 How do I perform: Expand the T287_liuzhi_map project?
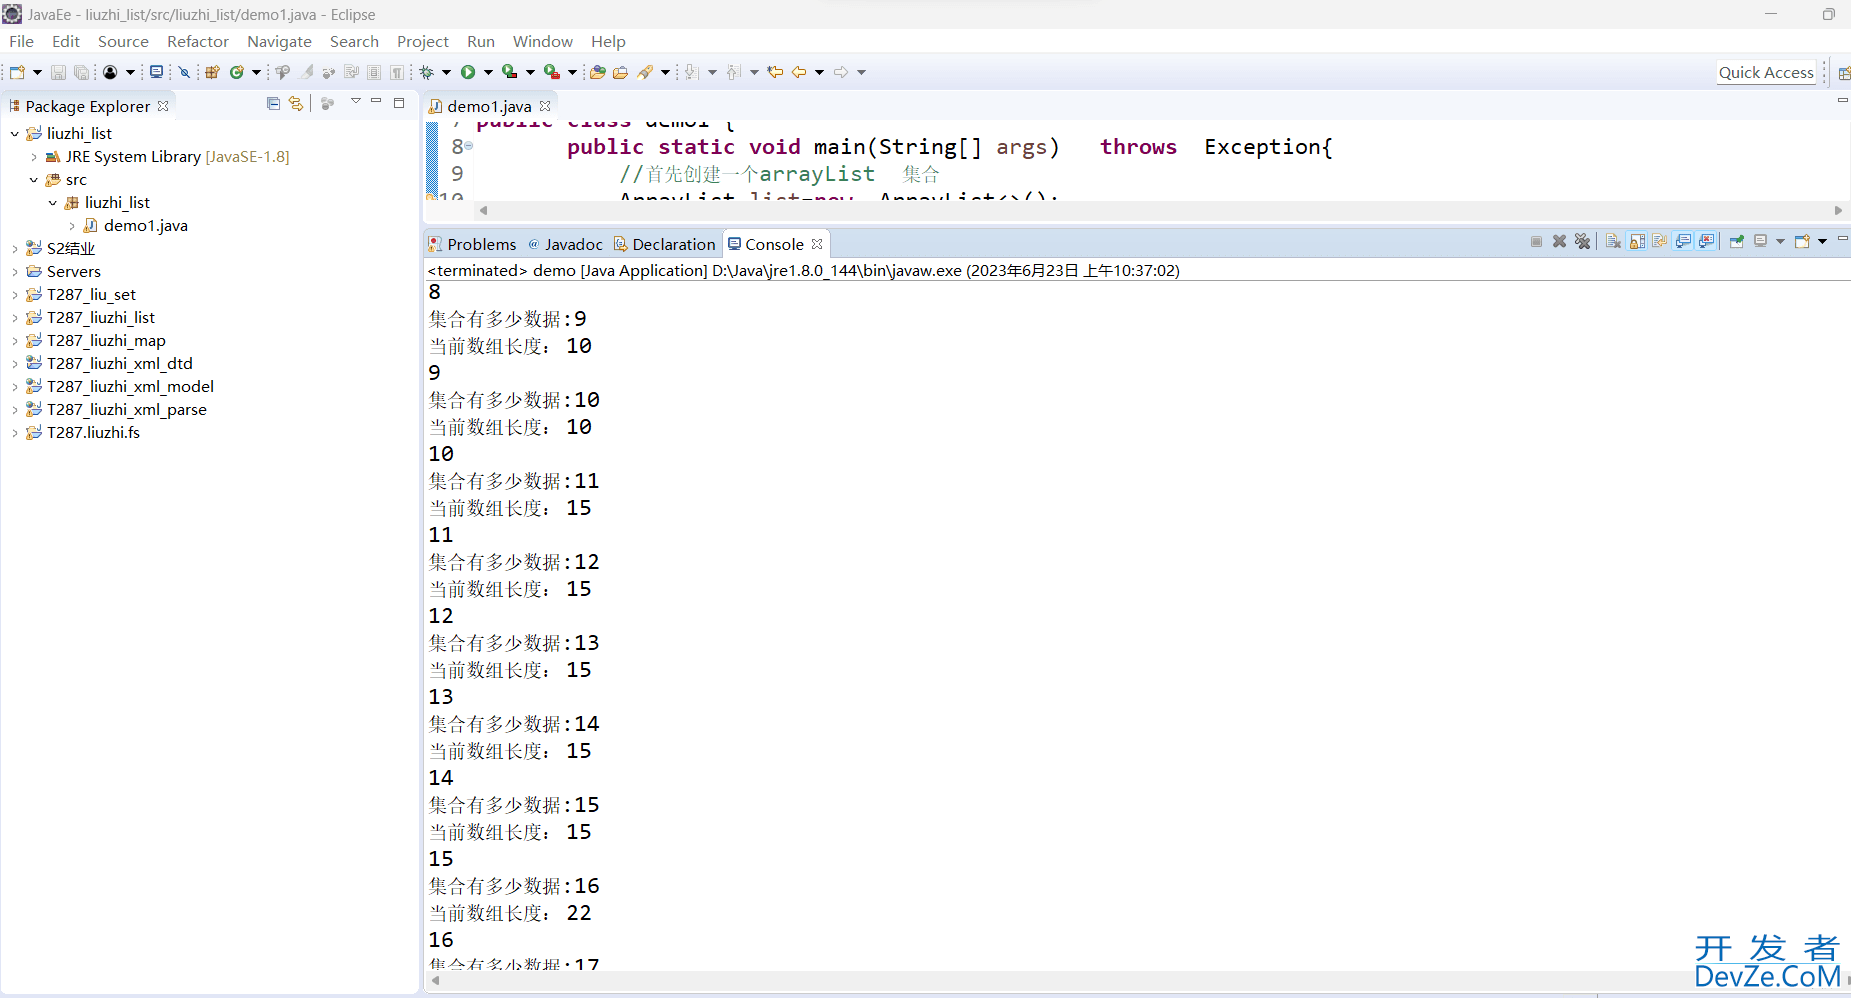[x=15, y=341]
